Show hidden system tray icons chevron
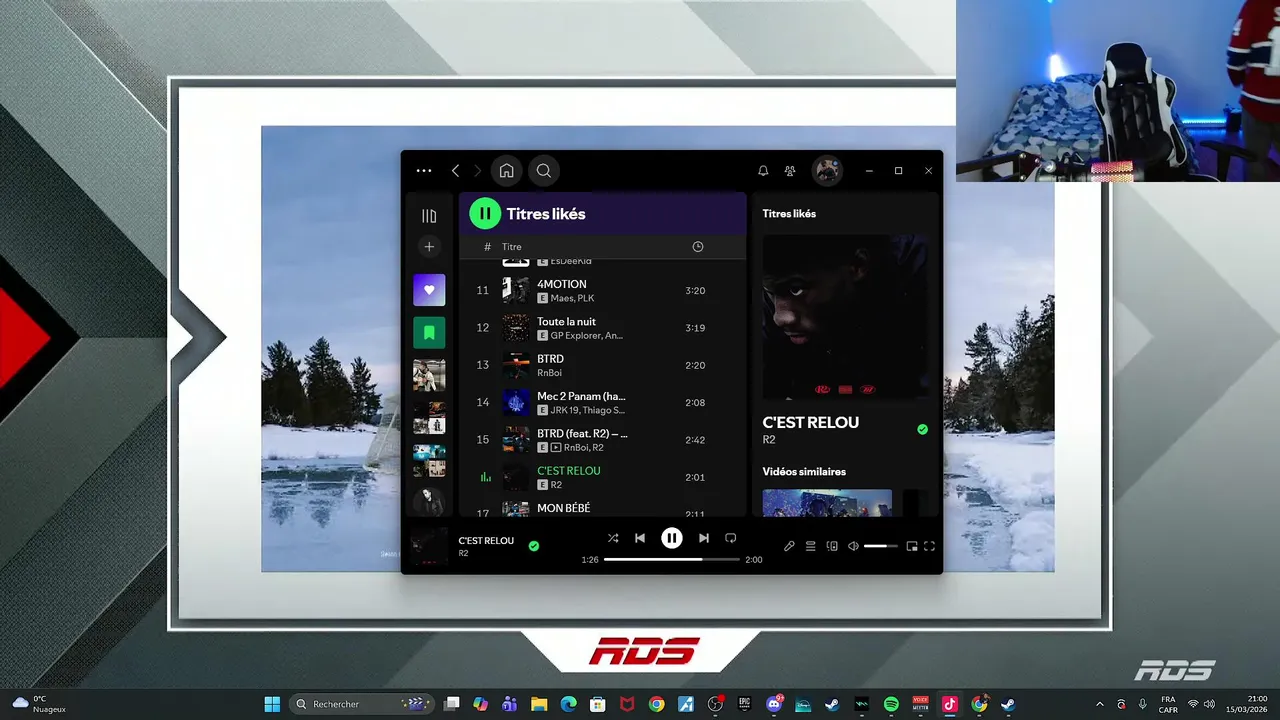 (x=1100, y=704)
